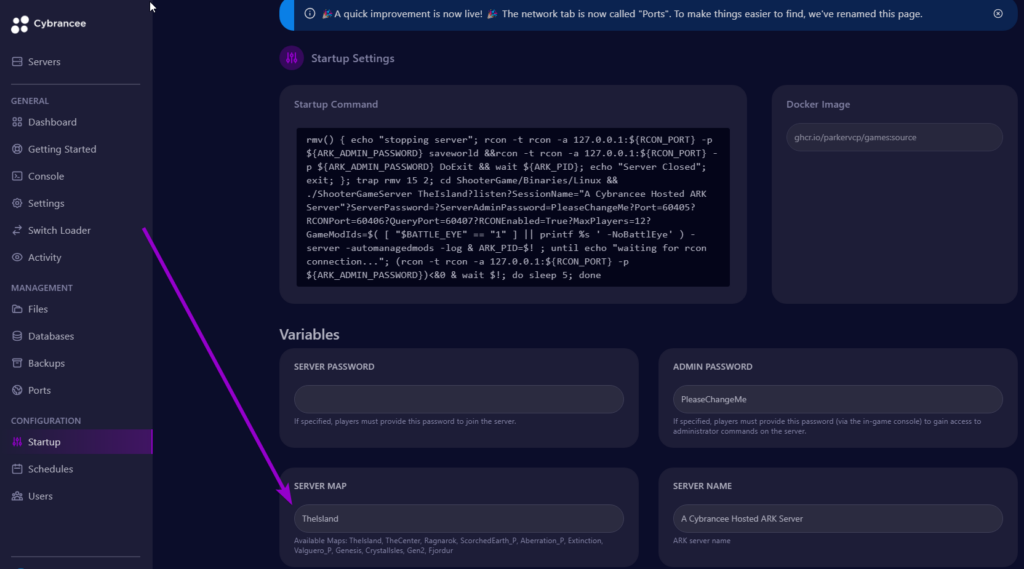Click the Docker Image field
The width and height of the screenshot is (1024, 569).
[894, 137]
